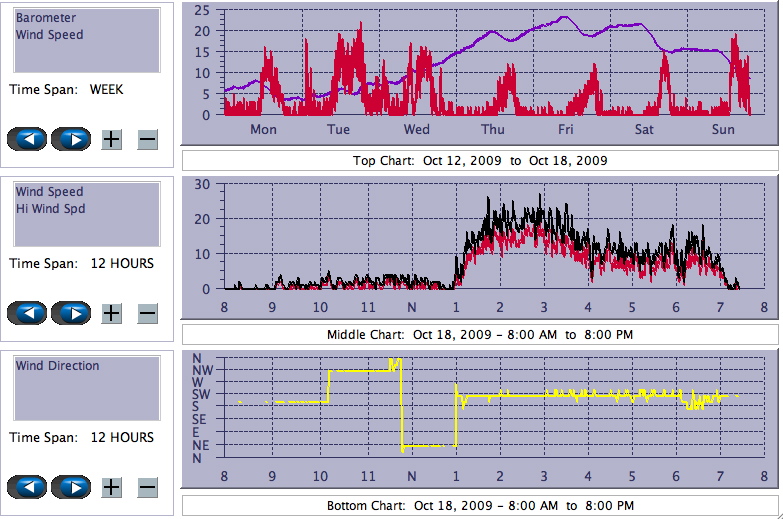Go back in time on middle chart
Image resolution: width=783 pixels, height=519 pixels.
coord(28,313)
